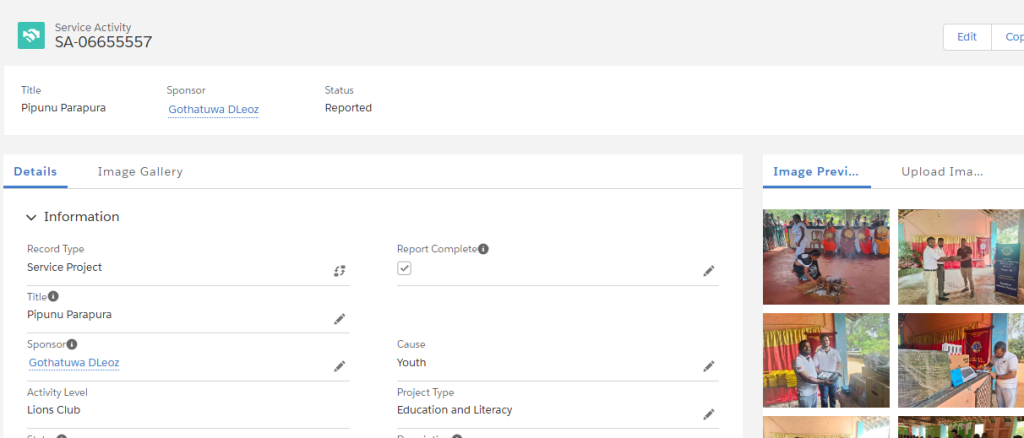Edit the Report Complete field pencil
Viewport: 1024px width, 438px height.
[709, 271]
